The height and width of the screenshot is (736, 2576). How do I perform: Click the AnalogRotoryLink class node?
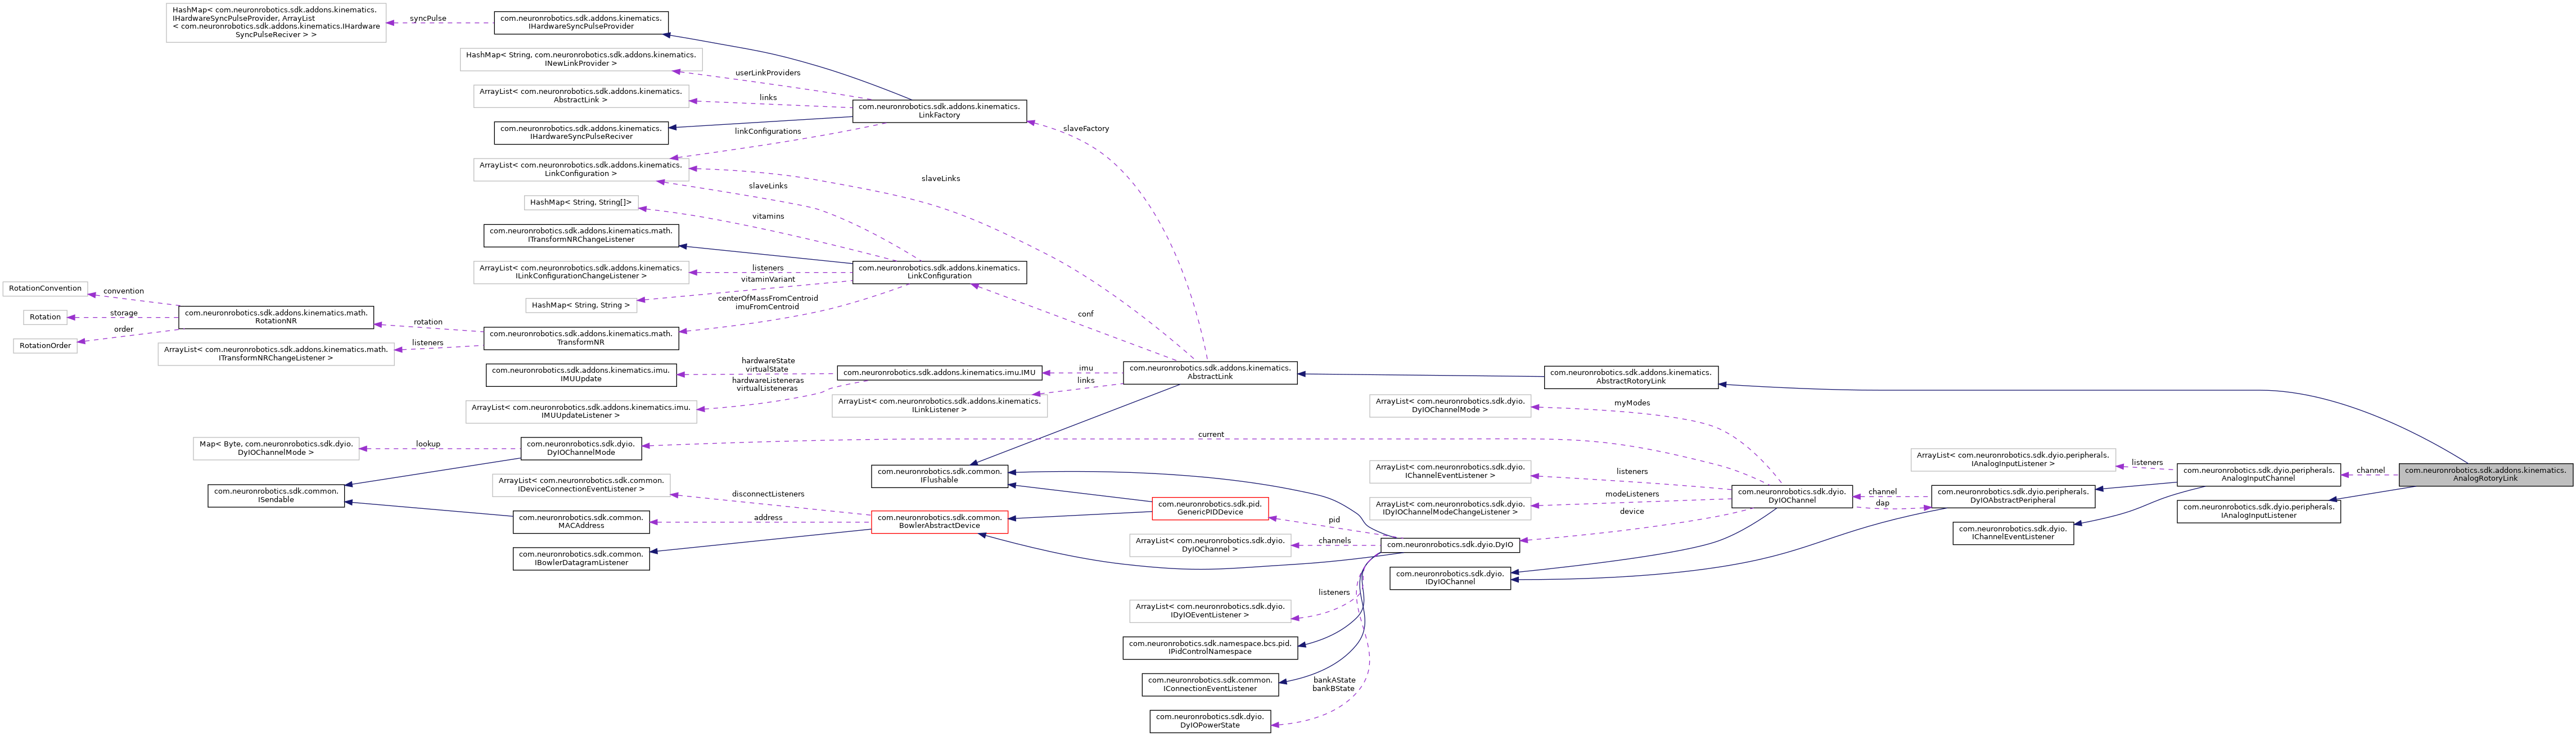click(2485, 474)
